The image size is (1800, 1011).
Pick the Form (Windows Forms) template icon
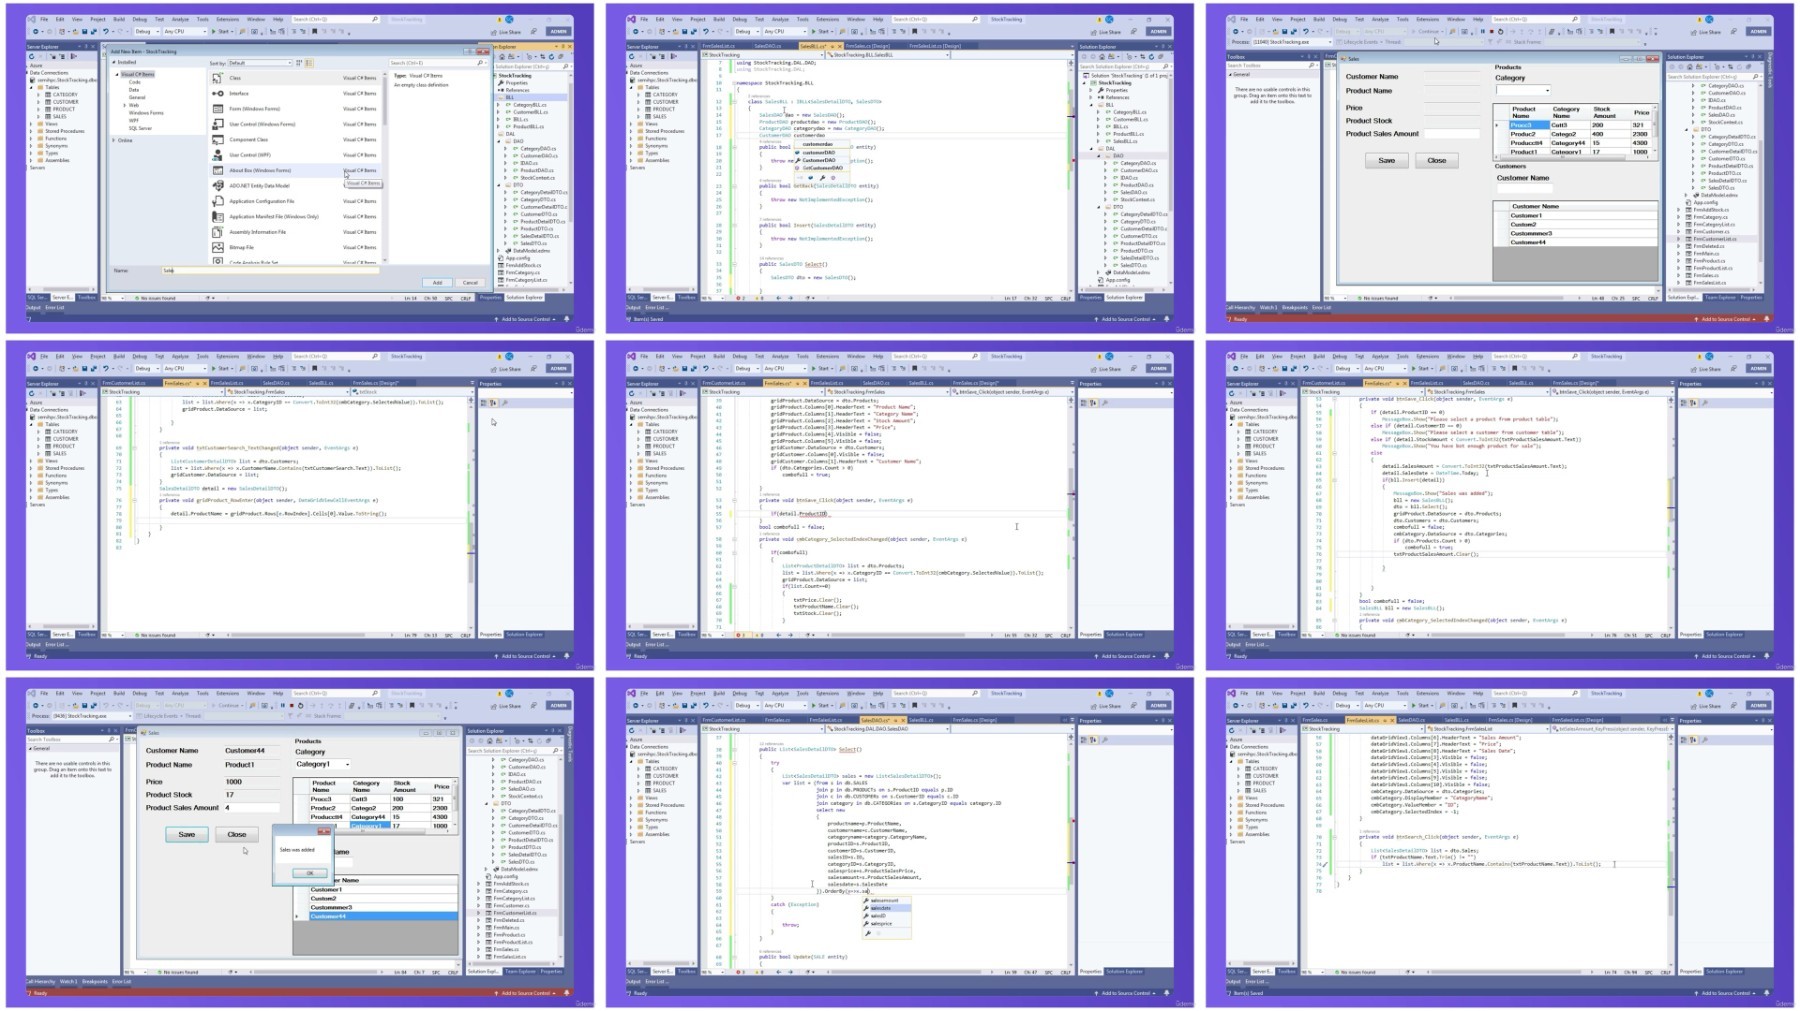coord(218,109)
